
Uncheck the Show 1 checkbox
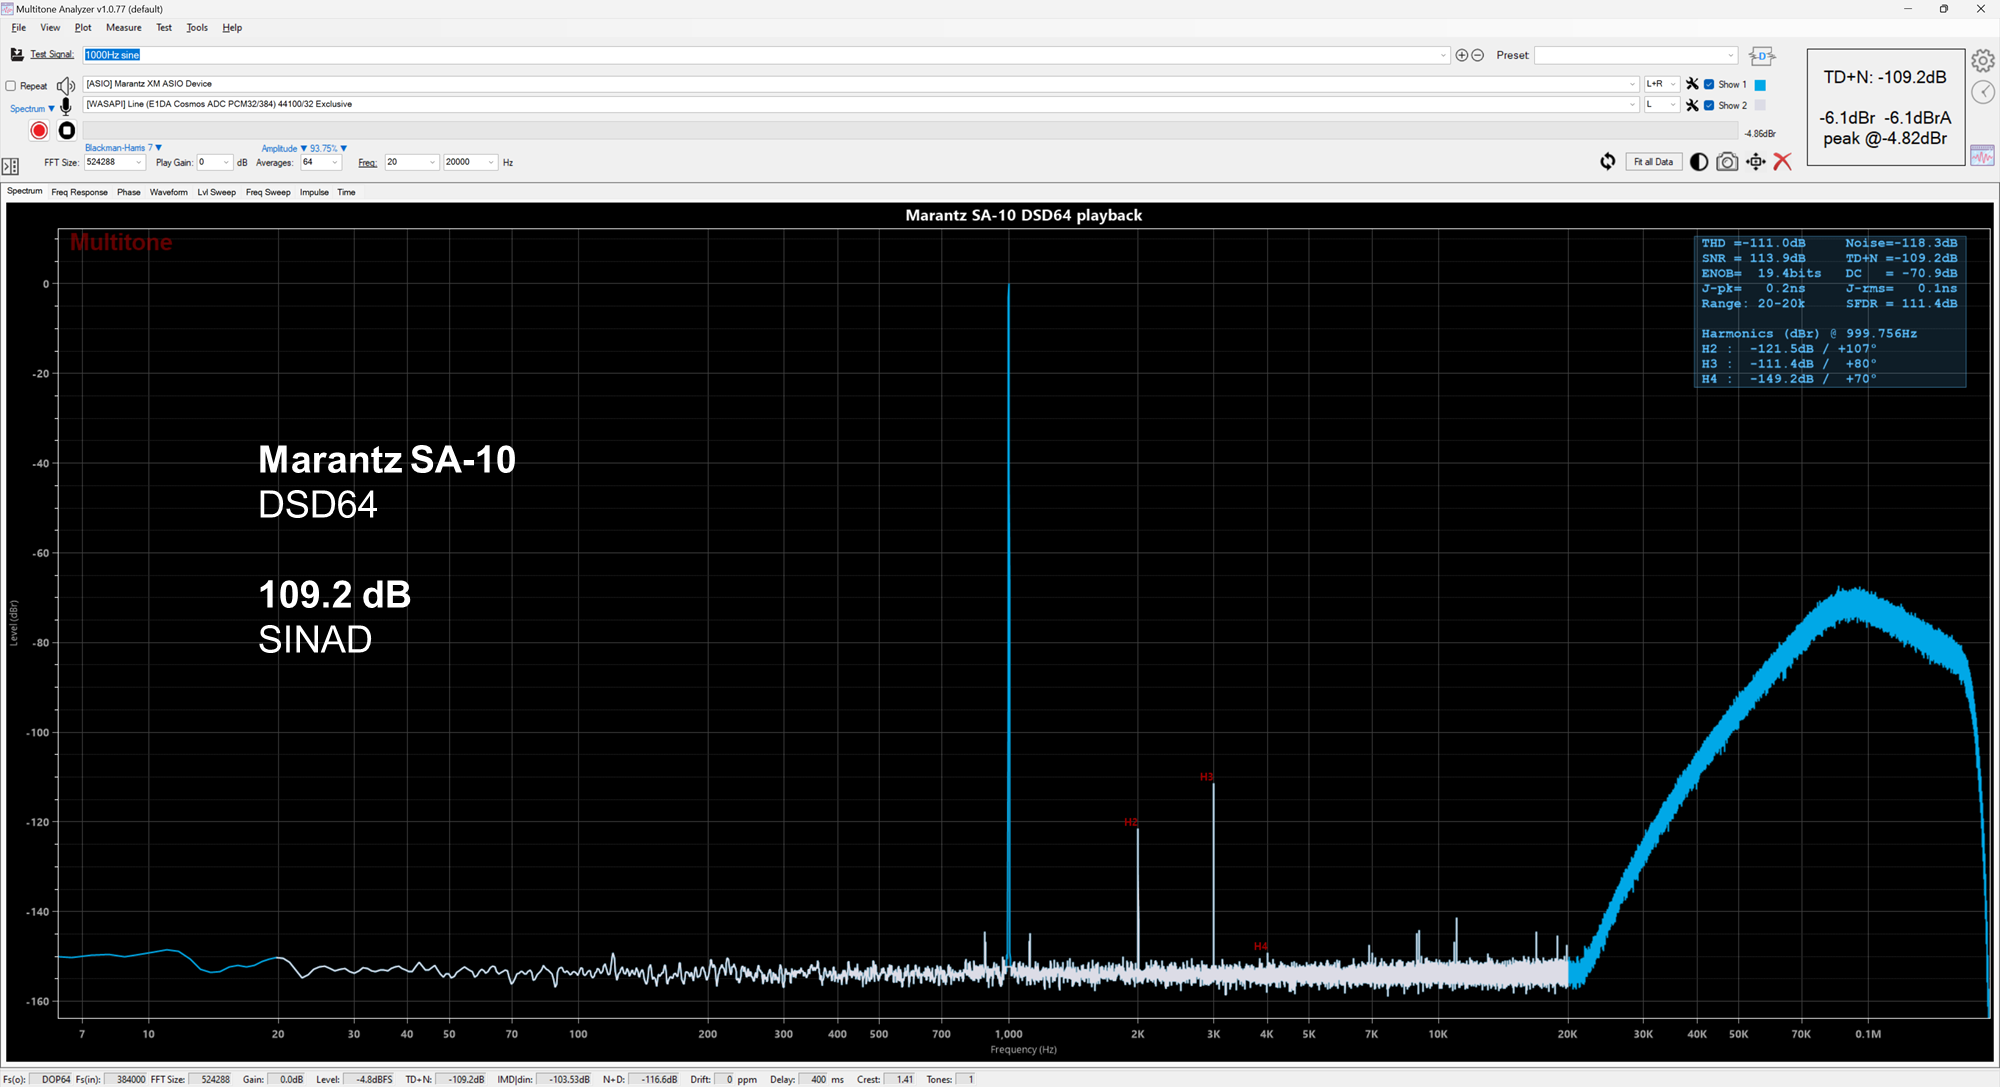click(x=1709, y=84)
